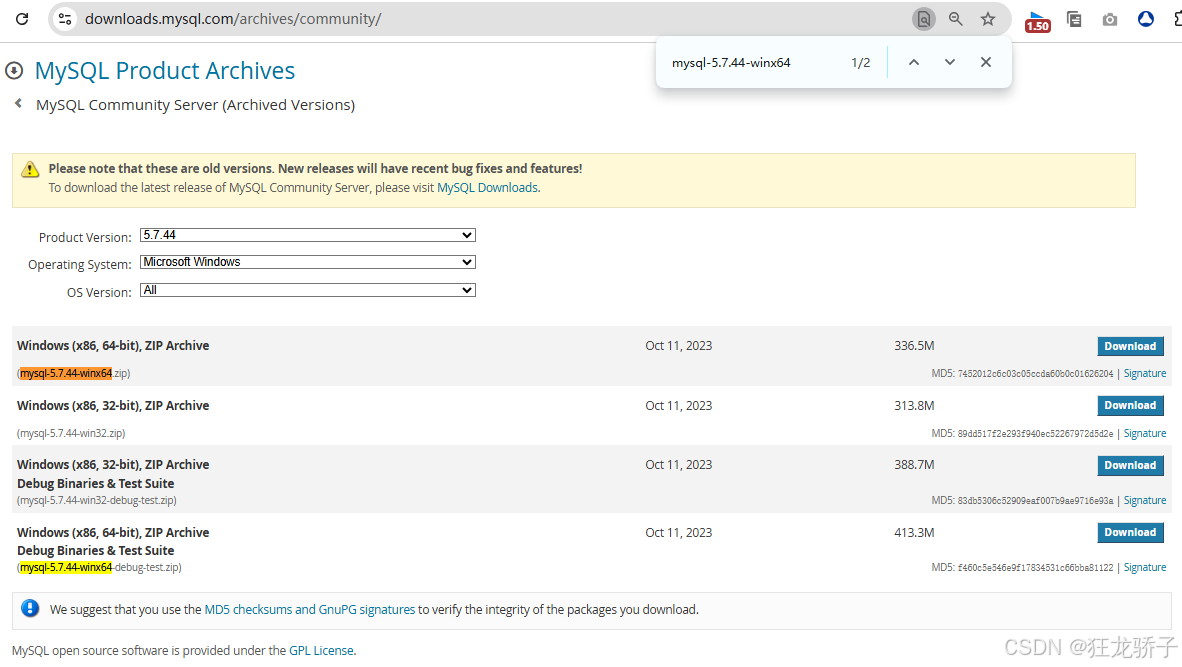This screenshot has height=667, width=1182.
Task: Click the camera screenshot extension icon
Action: click(1110, 19)
